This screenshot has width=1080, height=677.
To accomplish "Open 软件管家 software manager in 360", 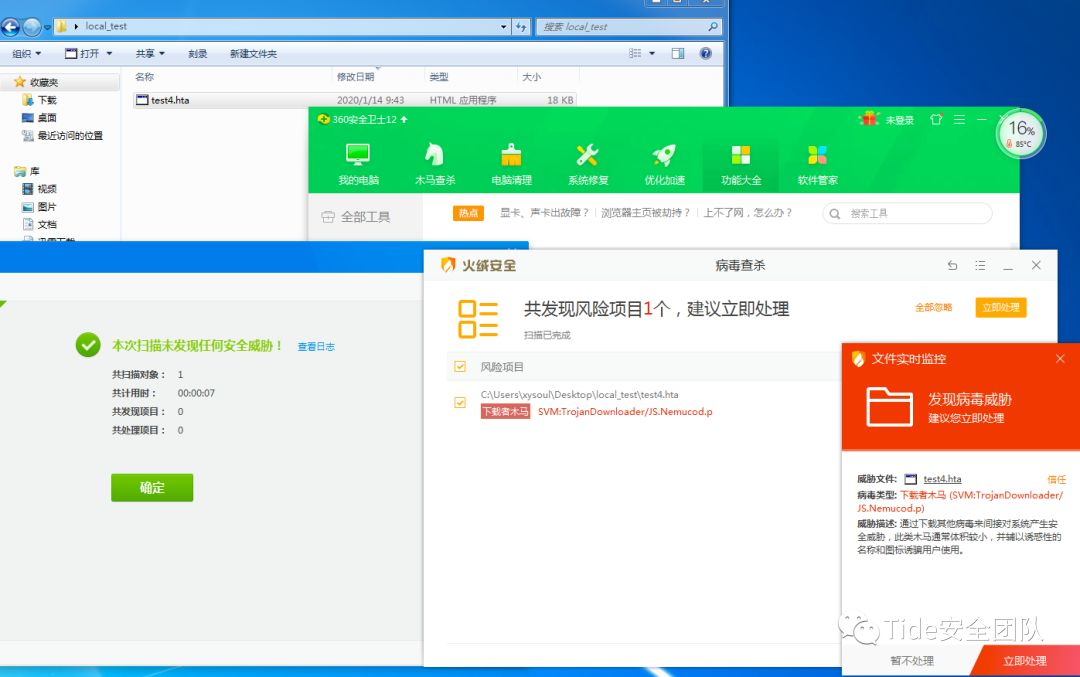I will click(x=818, y=165).
